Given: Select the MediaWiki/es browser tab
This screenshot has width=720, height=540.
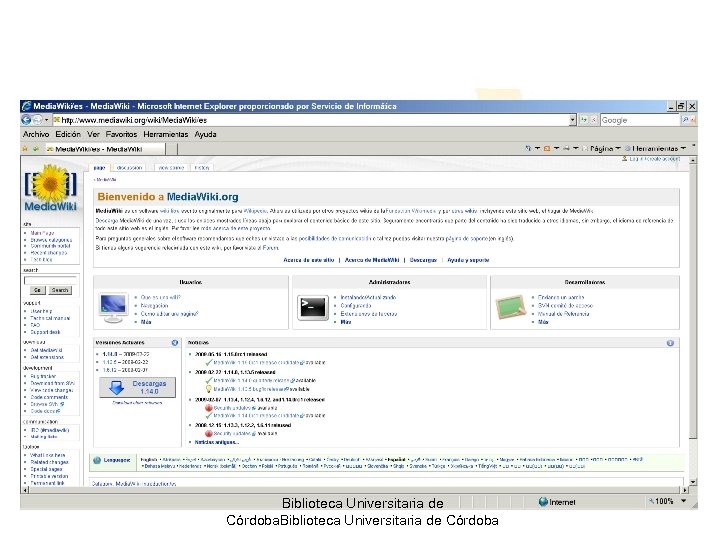Looking at the screenshot, I should 105,149.
